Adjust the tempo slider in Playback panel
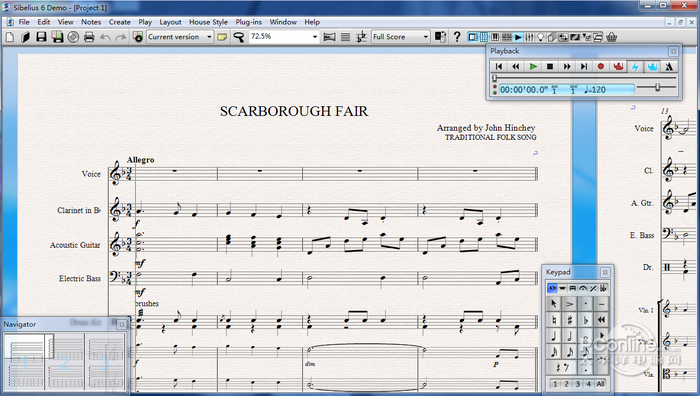The width and height of the screenshot is (700, 396). click(x=657, y=88)
